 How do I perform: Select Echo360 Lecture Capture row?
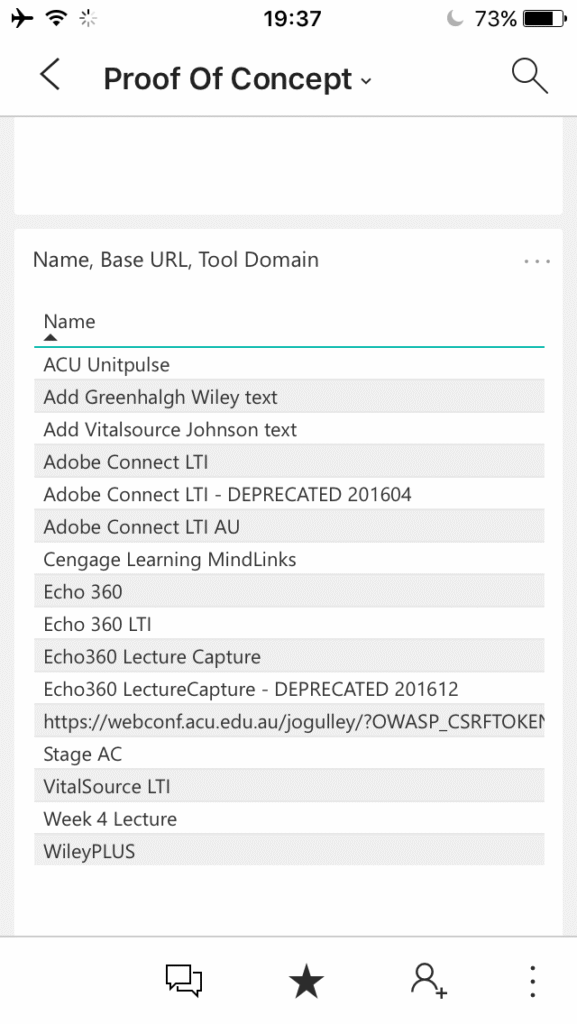(x=289, y=656)
